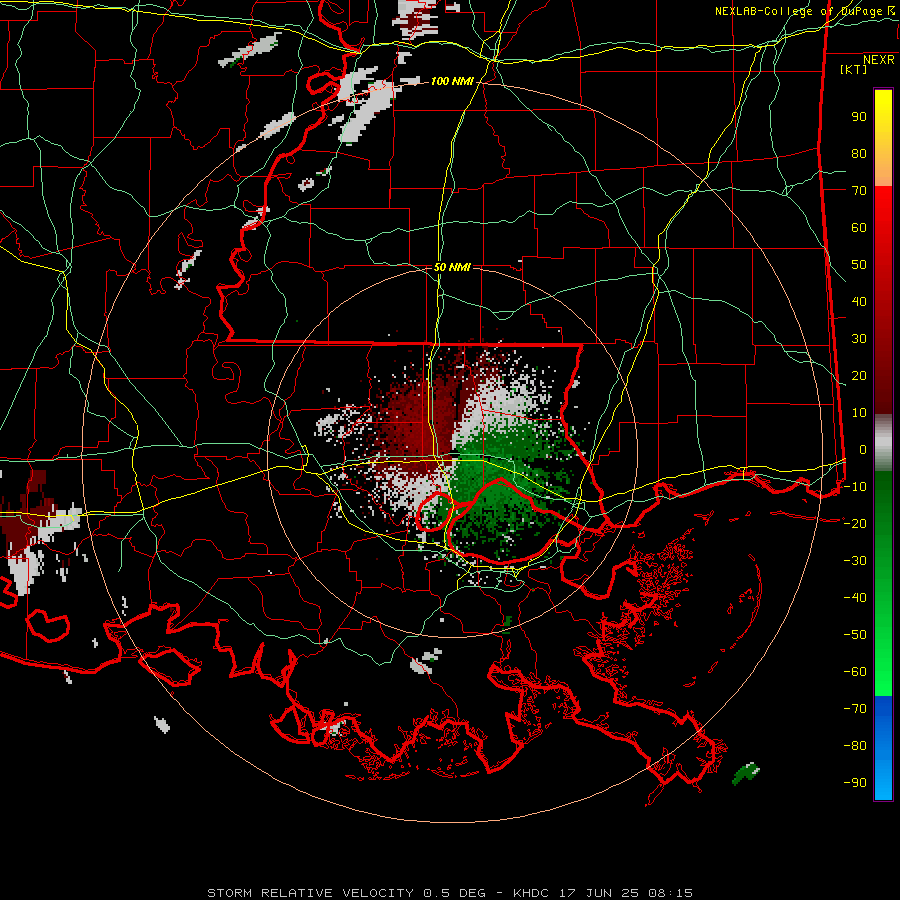The image size is (900, 900).
Task: Select the -10 value on velocity scale
Action: (x=855, y=487)
